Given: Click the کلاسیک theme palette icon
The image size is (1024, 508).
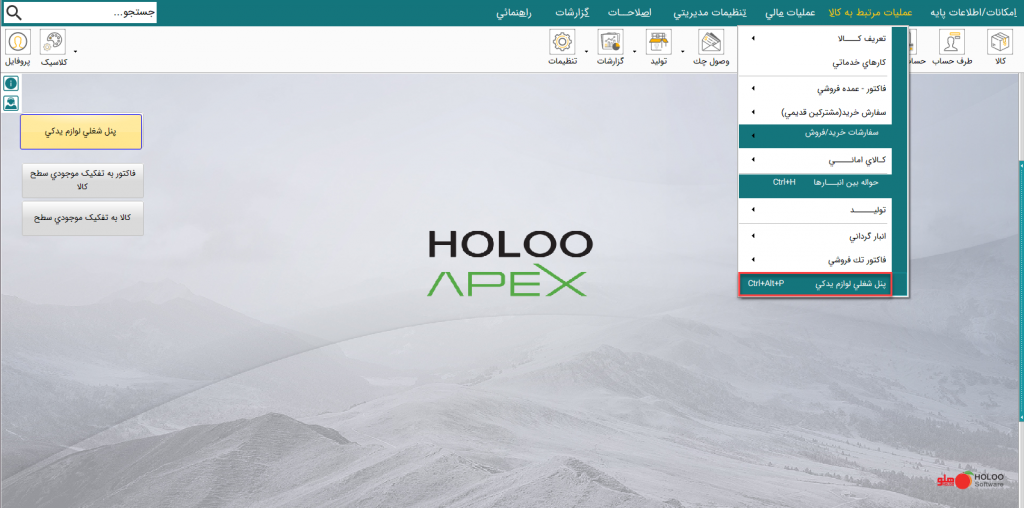Looking at the screenshot, I should point(53,43).
